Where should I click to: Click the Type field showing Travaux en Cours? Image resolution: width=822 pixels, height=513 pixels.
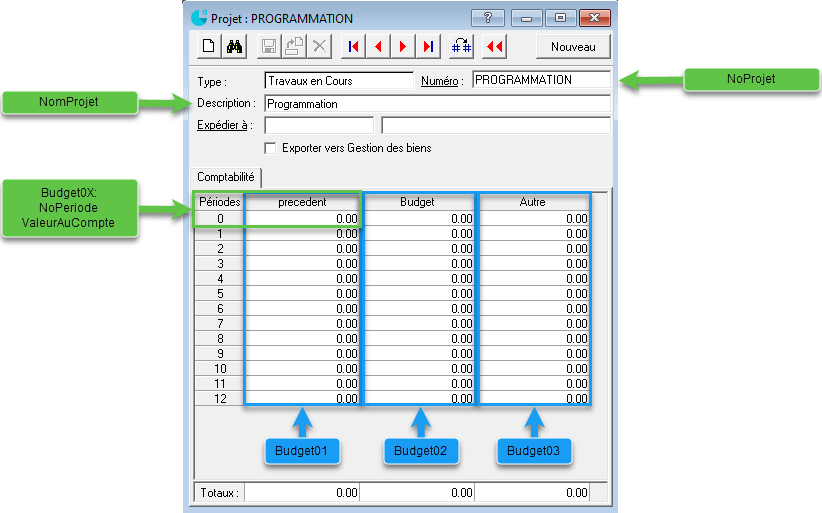pyautogui.click(x=338, y=80)
